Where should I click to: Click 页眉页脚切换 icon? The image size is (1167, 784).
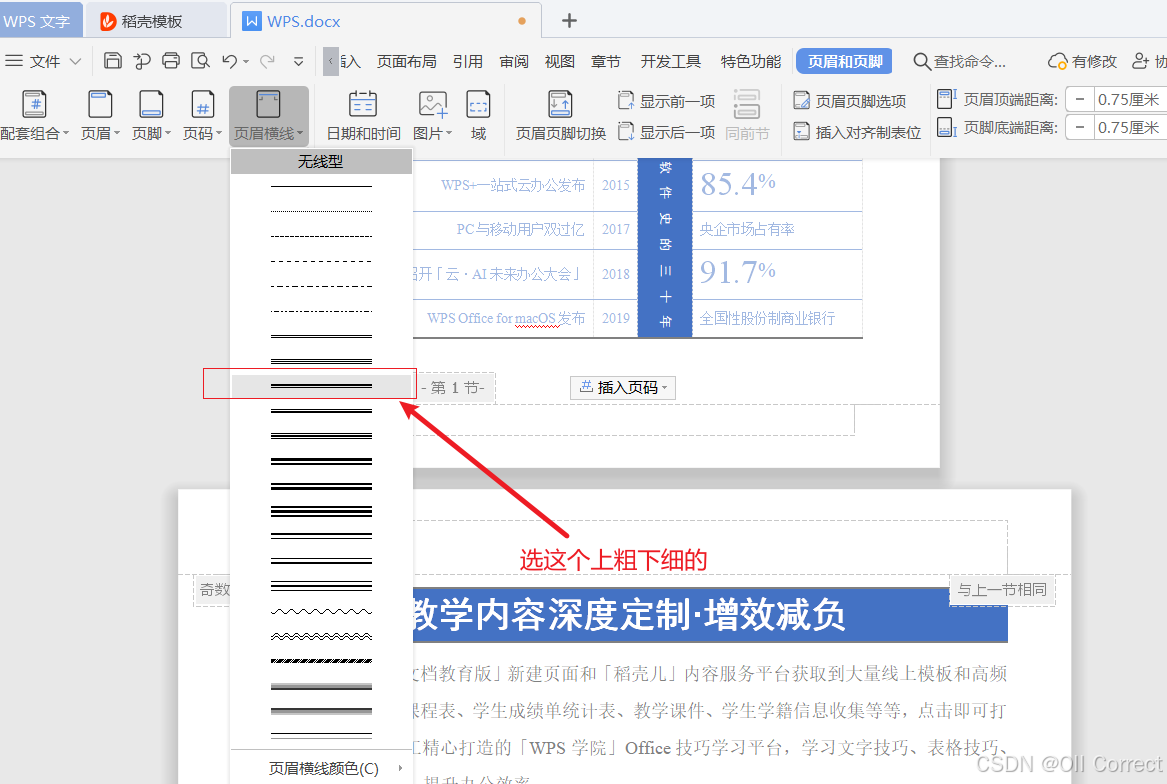pyautogui.click(x=560, y=115)
